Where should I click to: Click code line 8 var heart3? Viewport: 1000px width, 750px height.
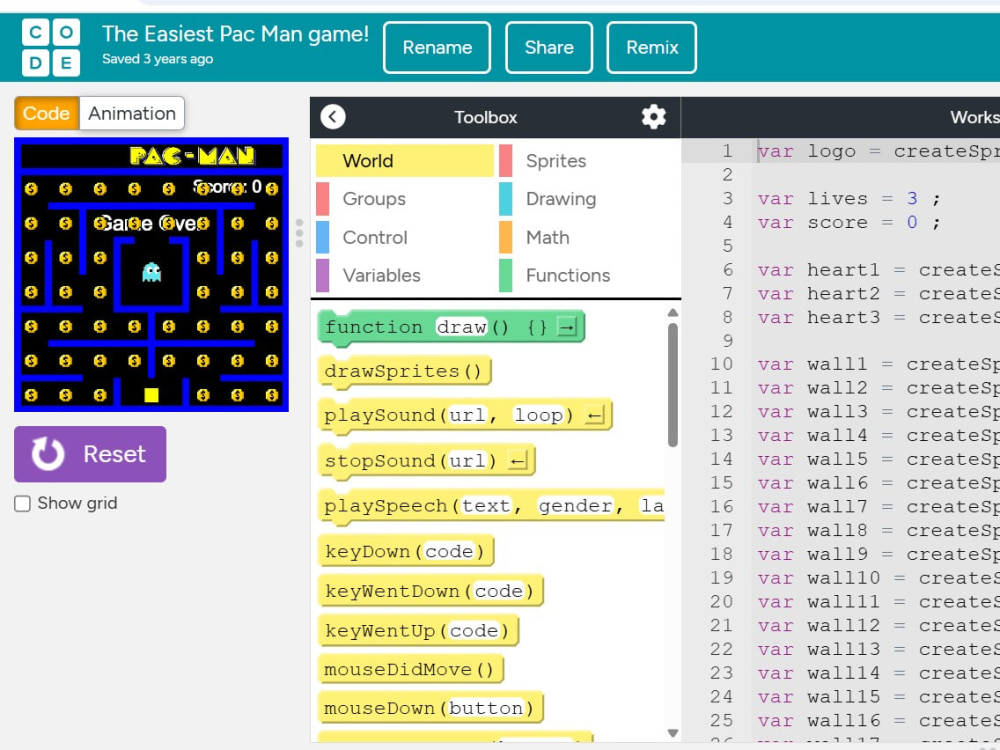pos(878,318)
